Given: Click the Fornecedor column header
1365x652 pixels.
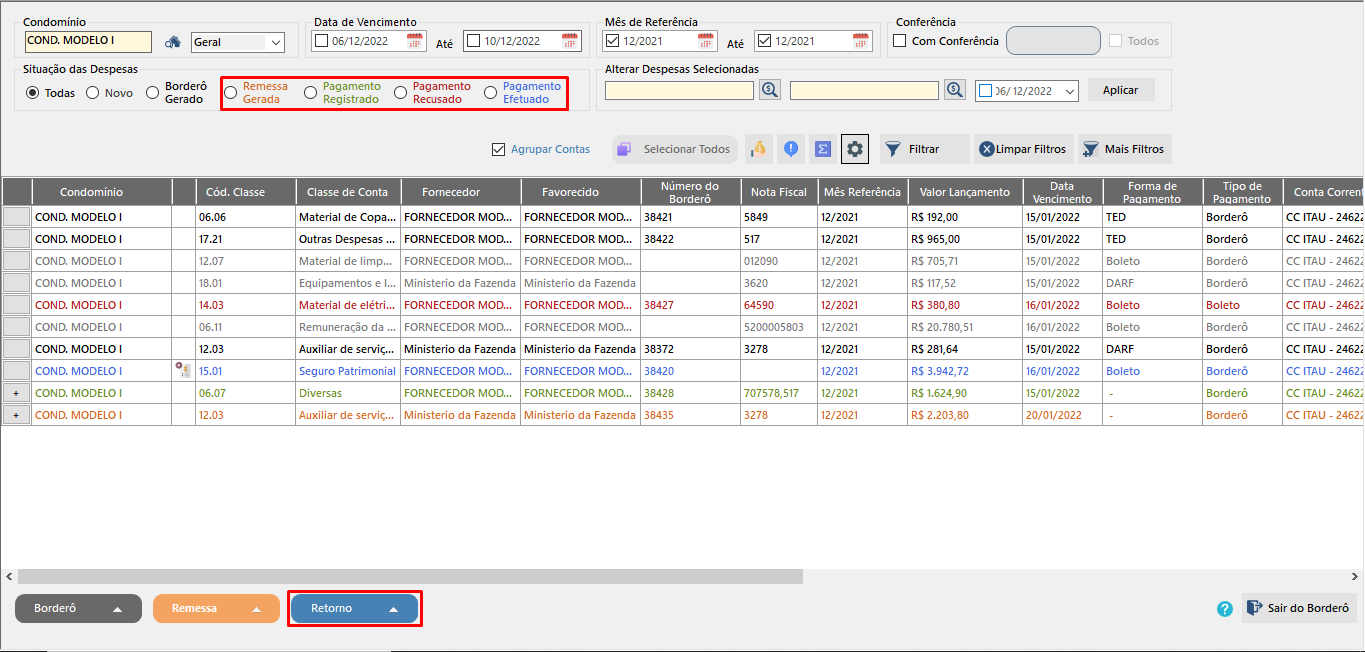Looking at the screenshot, I should [450, 192].
